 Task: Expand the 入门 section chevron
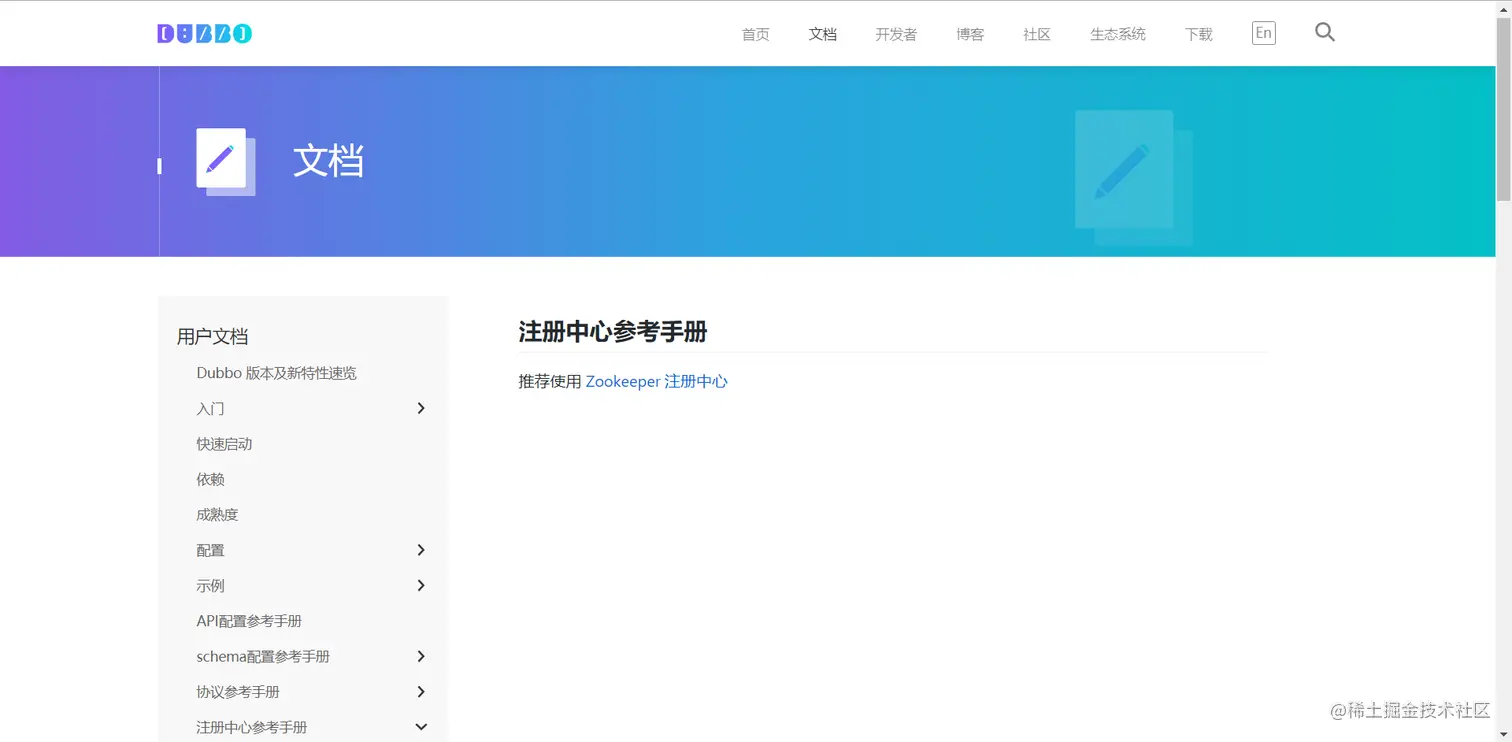click(x=421, y=408)
